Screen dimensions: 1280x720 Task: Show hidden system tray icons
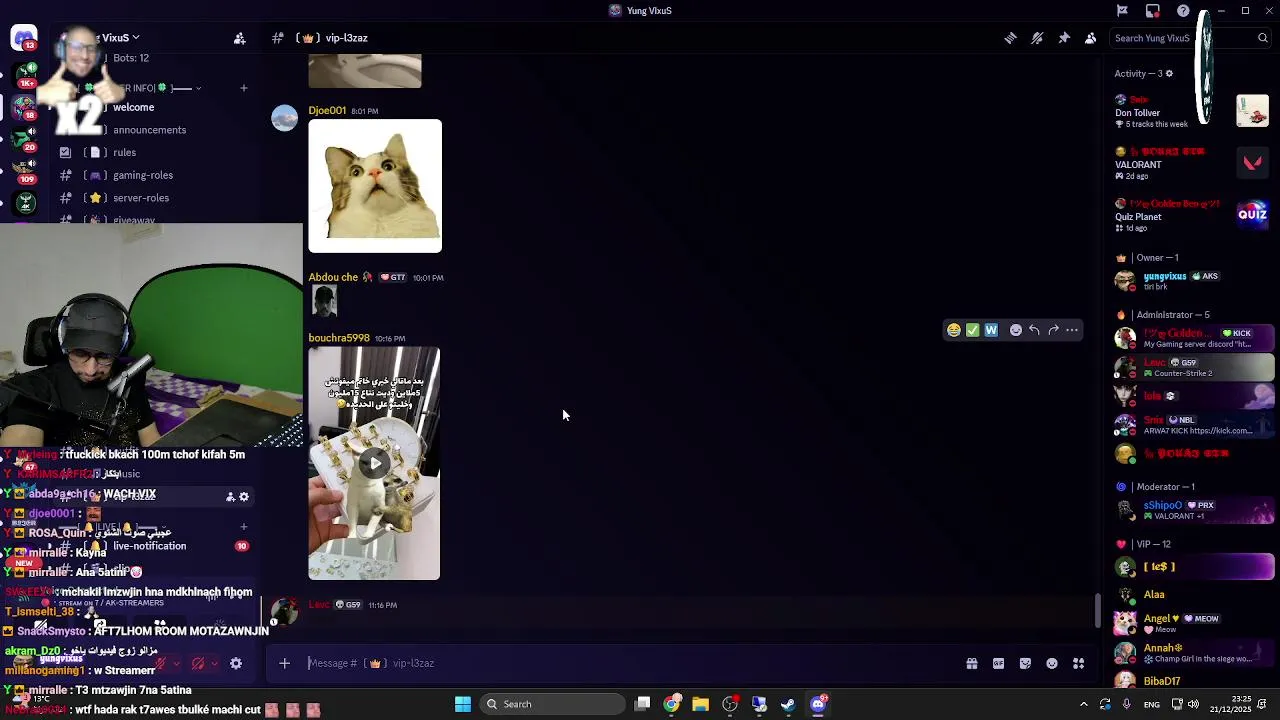pyautogui.click(x=1083, y=704)
